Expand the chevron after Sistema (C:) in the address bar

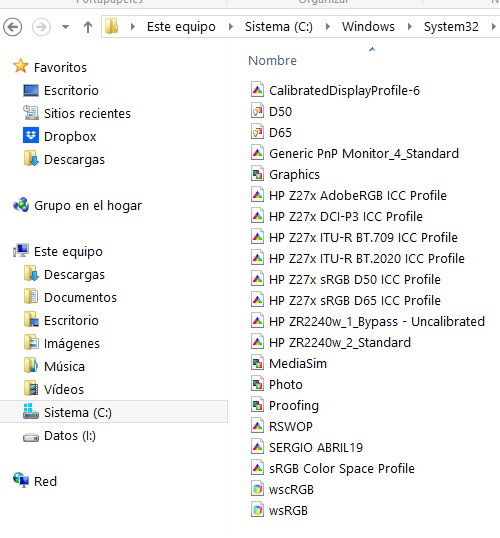pyautogui.click(x=327, y=26)
